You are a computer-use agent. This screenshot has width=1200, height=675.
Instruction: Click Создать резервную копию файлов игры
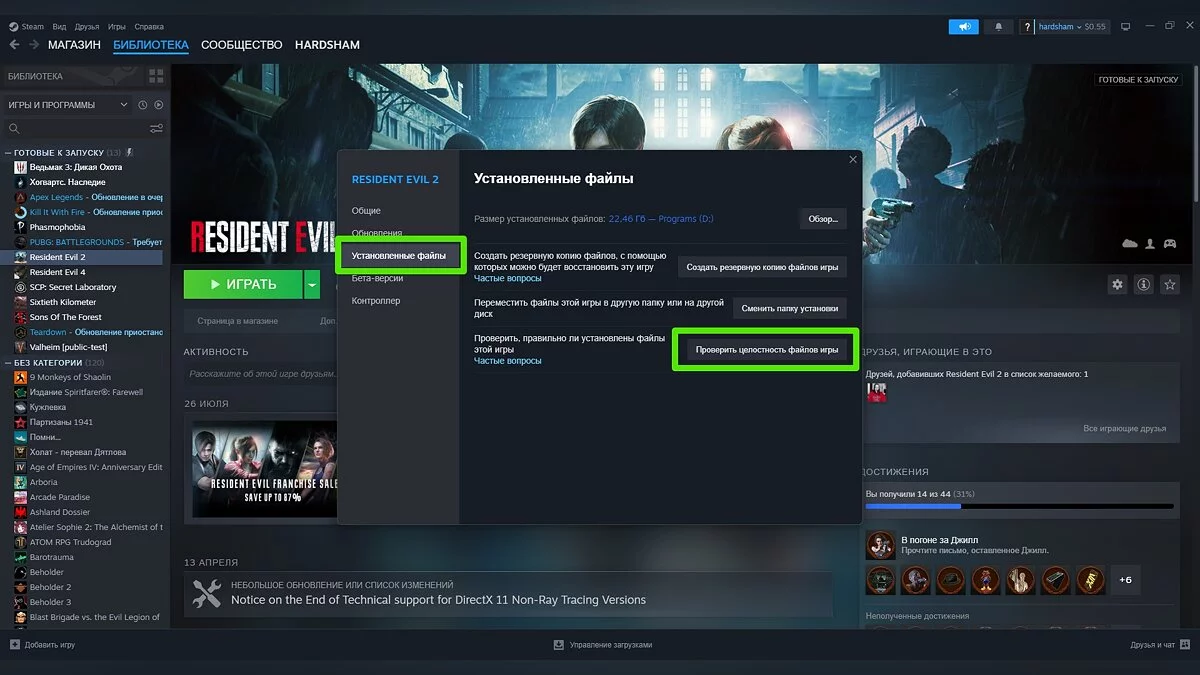[762, 268]
